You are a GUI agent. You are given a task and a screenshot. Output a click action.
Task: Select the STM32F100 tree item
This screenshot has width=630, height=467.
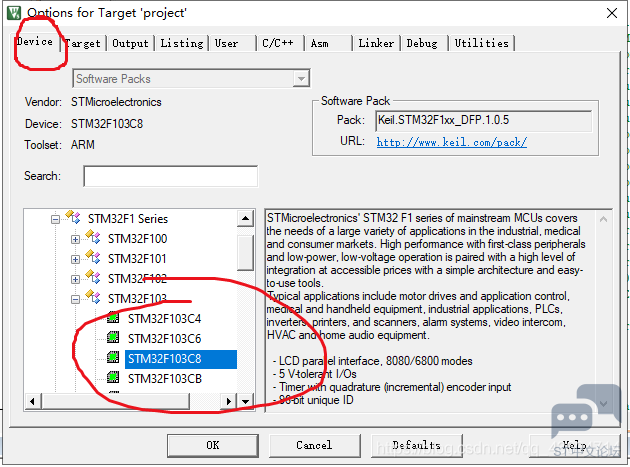coord(137,239)
